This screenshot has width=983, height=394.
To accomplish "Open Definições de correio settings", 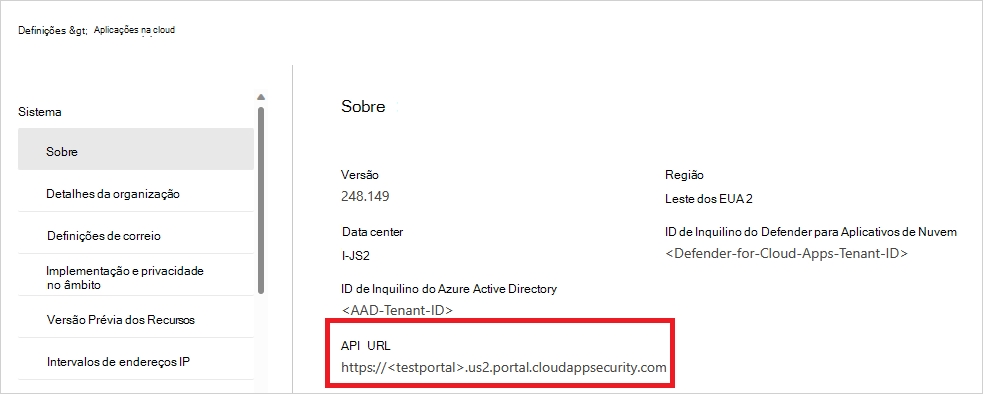I will coord(135,236).
